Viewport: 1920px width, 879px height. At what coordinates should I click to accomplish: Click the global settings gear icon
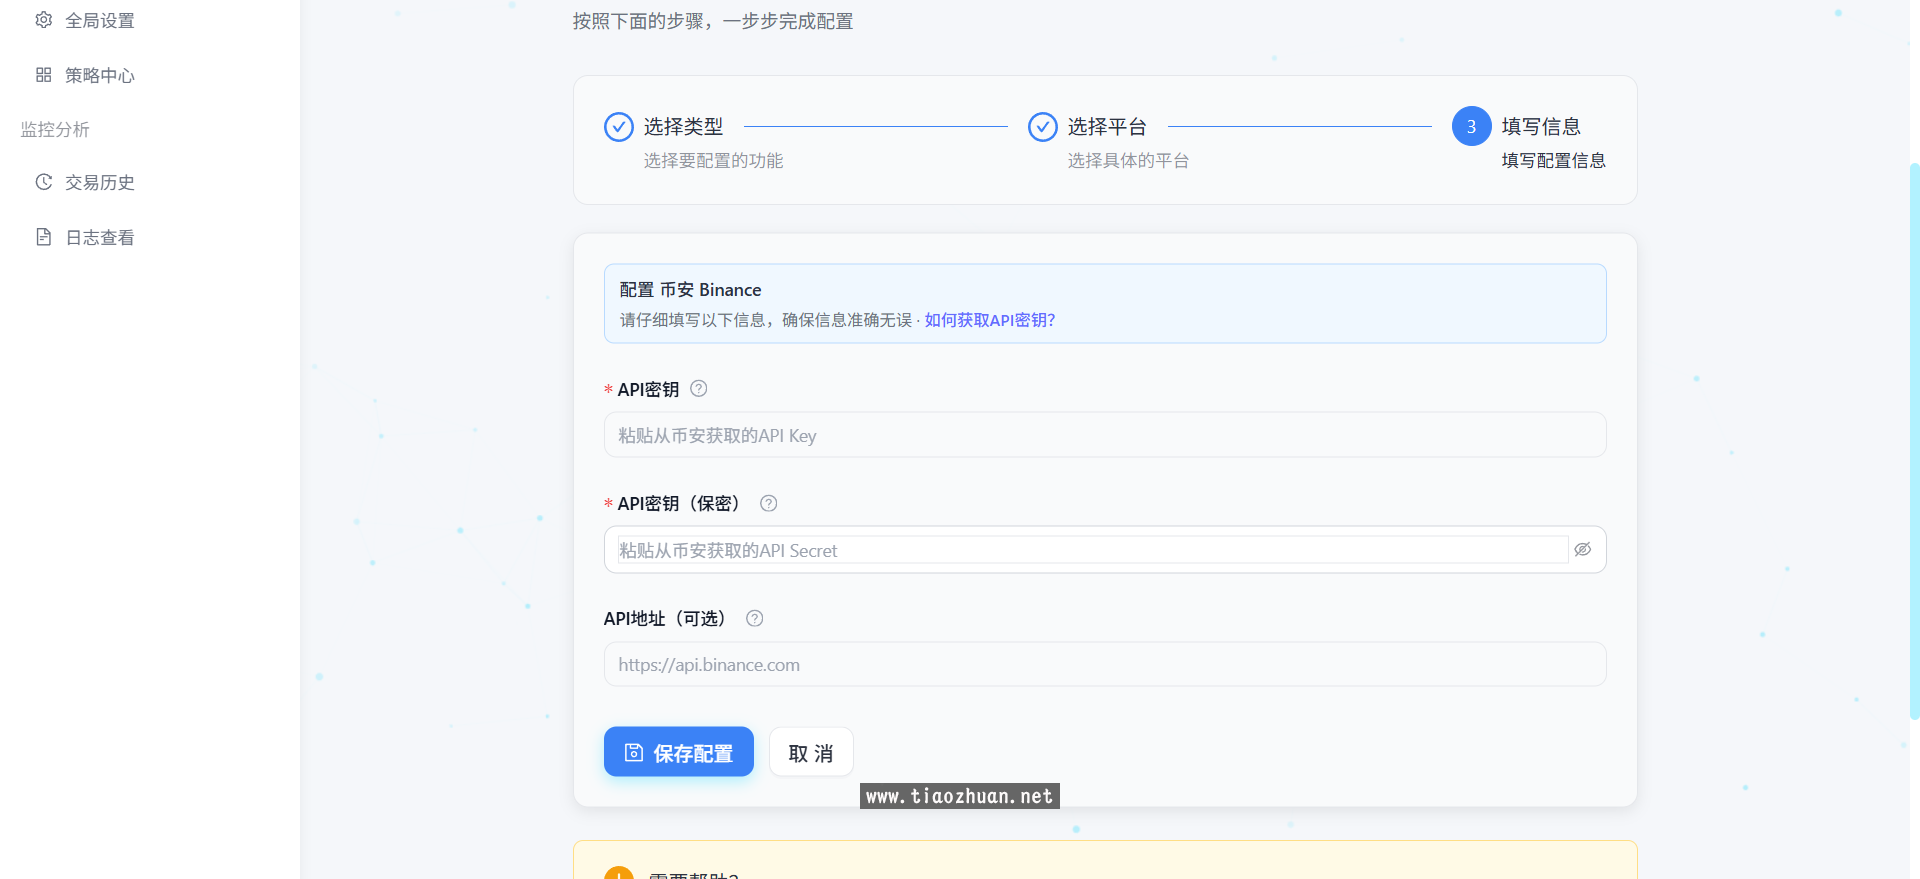(44, 20)
